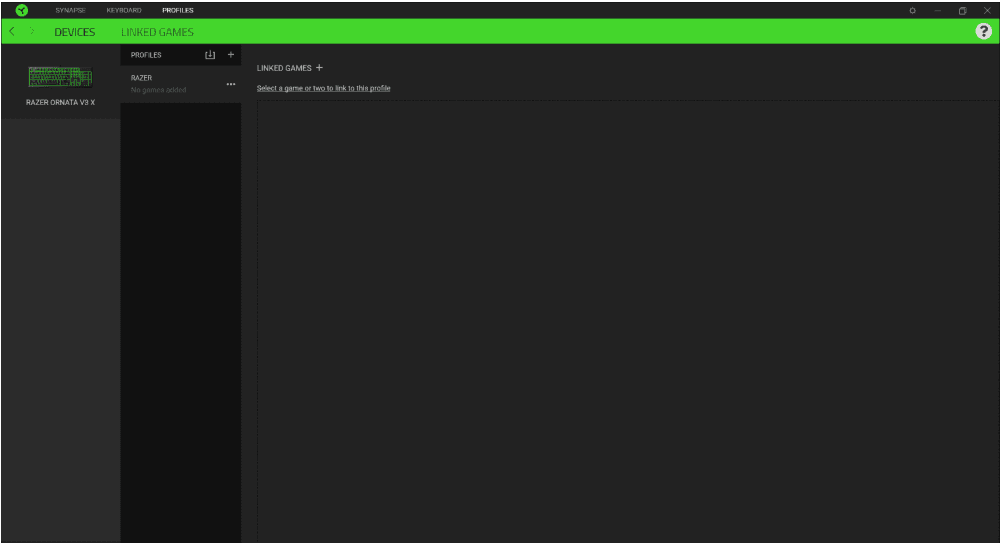This screenshot has width=1000, height=543.
Task: Click the 'Select a game or two' link
Action: tap(323, 88)
